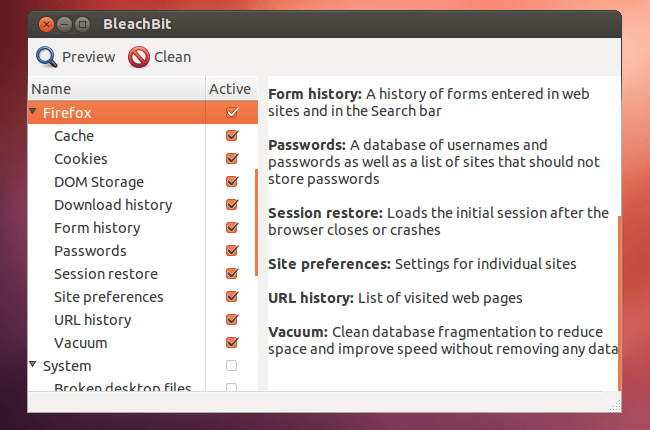
Task: Close the BleachBit window
Action: (46, 24)
